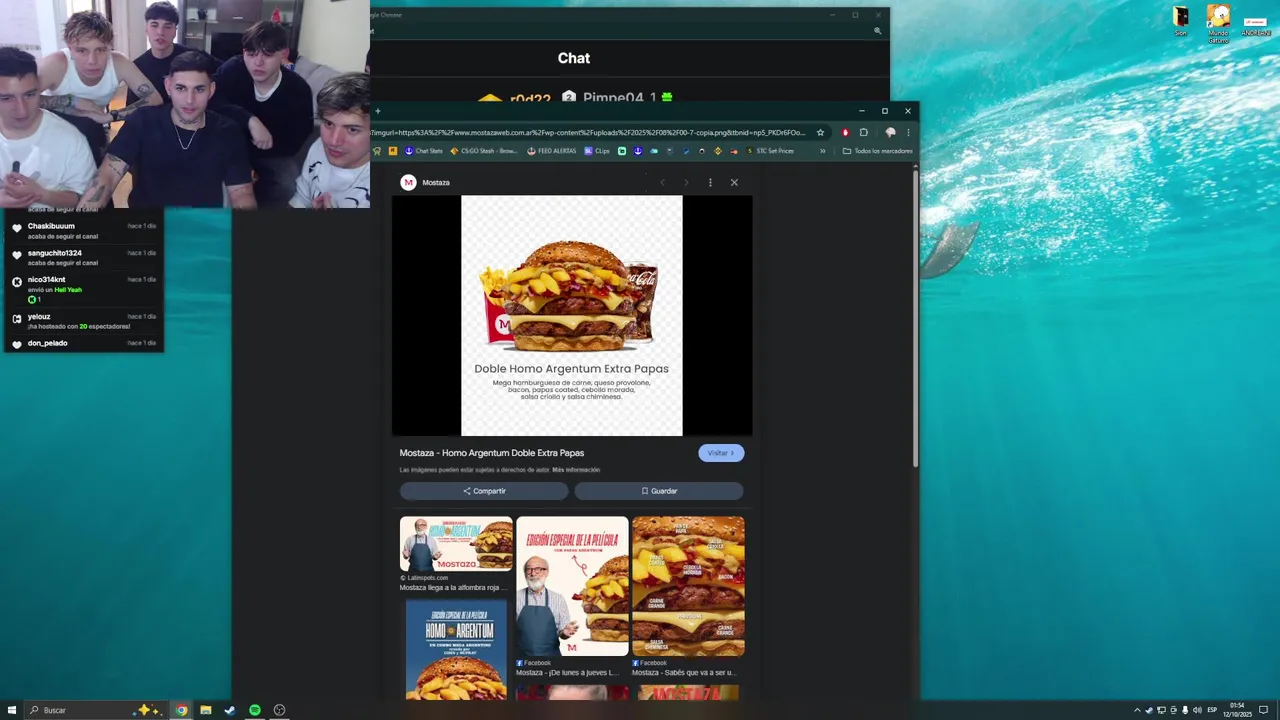The height and width of the screenshot is (720, 1280).
Task: Open the burger ingredients Facebook thumbnail
Action: 688,586
